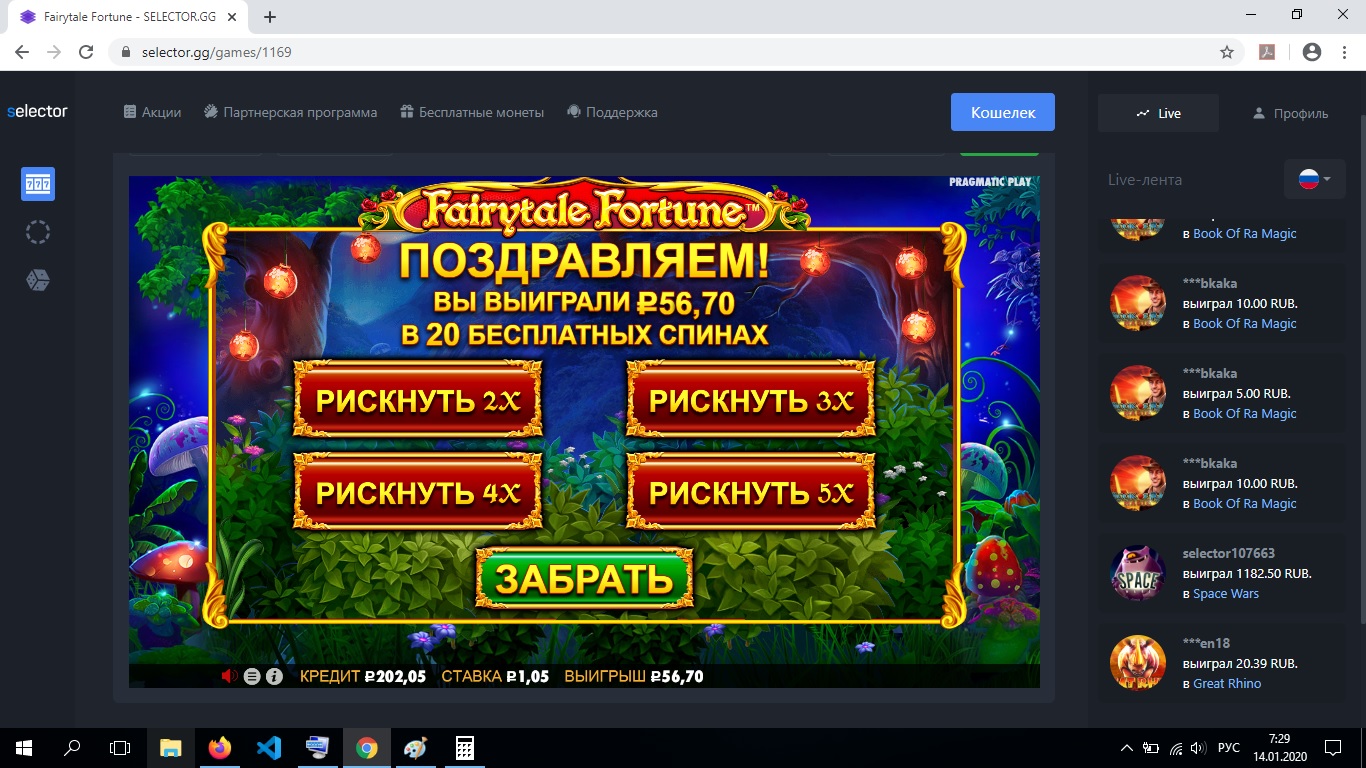Viewport: 1366px width, 768px height.
Task: Open Windows search from the taskbar
Action: [x=72, y=747]
